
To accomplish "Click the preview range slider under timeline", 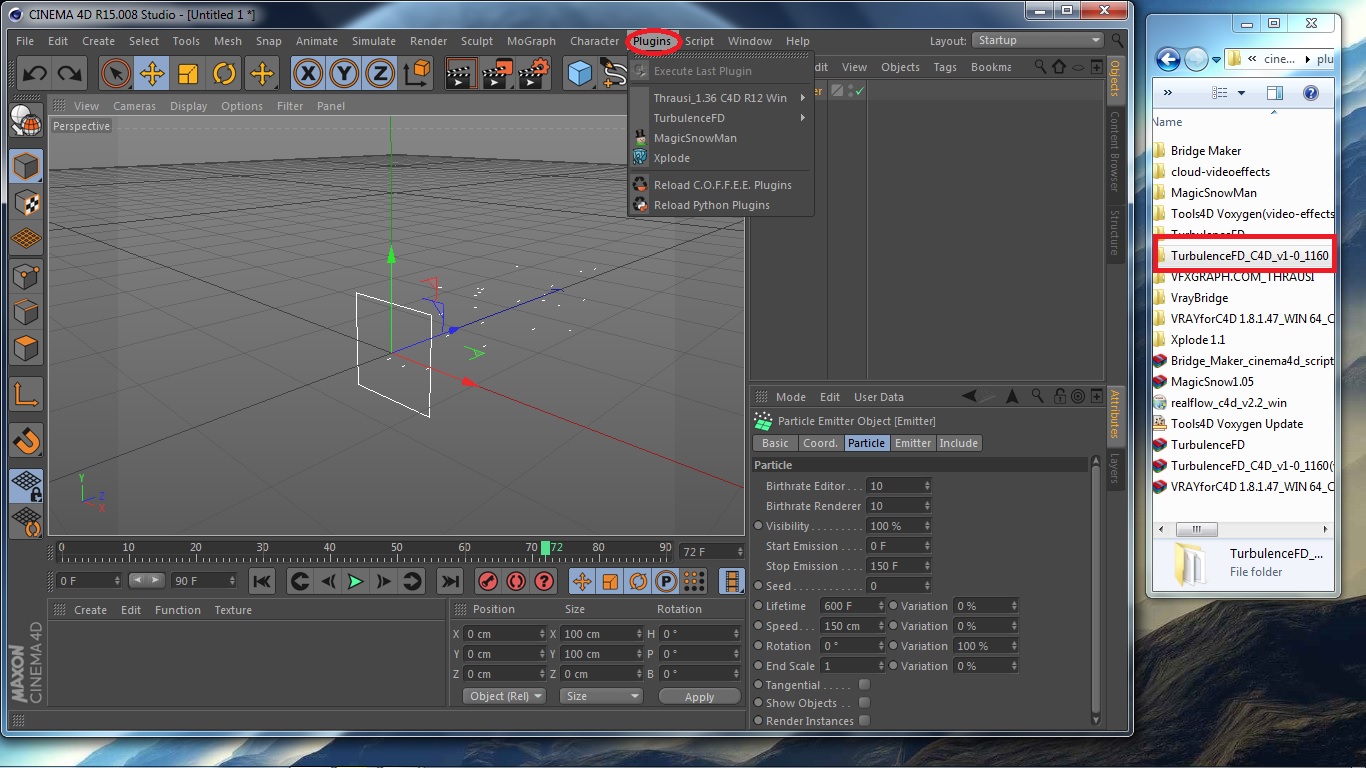I will 147,580.
